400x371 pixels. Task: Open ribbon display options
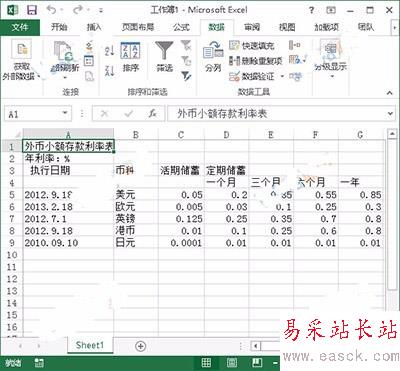click(330, 10)
